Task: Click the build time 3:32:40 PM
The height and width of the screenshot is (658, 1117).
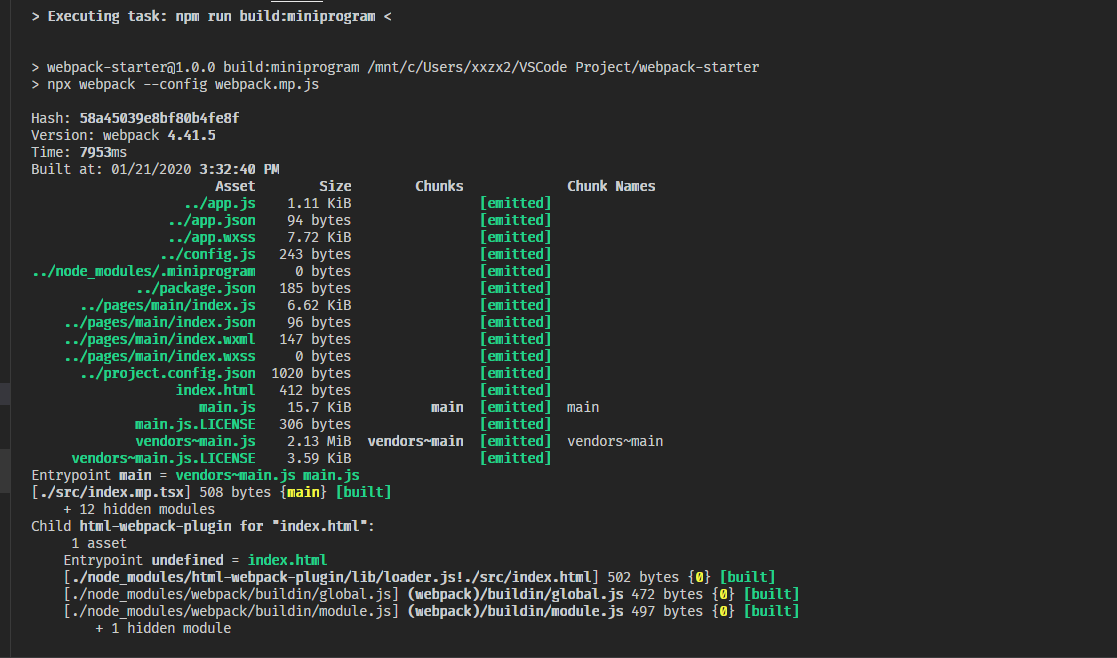Action: (x=239, y=169)
